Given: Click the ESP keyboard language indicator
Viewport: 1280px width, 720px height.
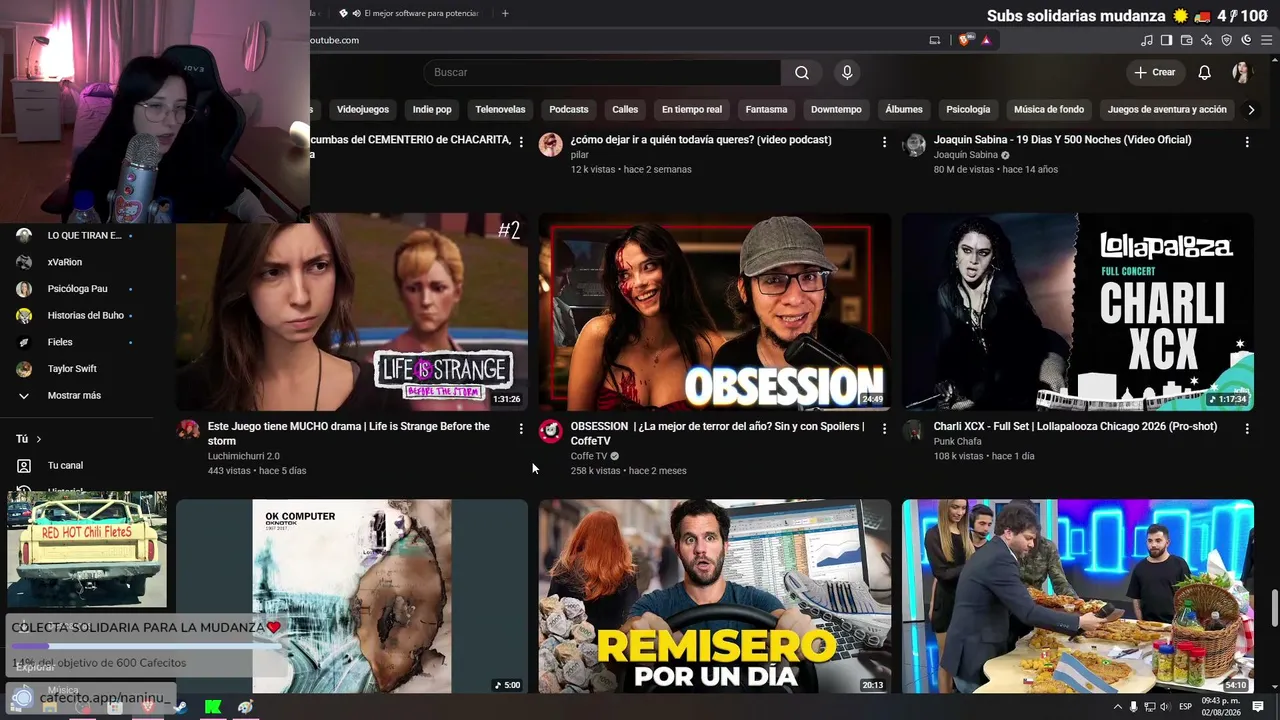Looking at the screenshot, I should pyautogui.click(x=1186, y=707).
